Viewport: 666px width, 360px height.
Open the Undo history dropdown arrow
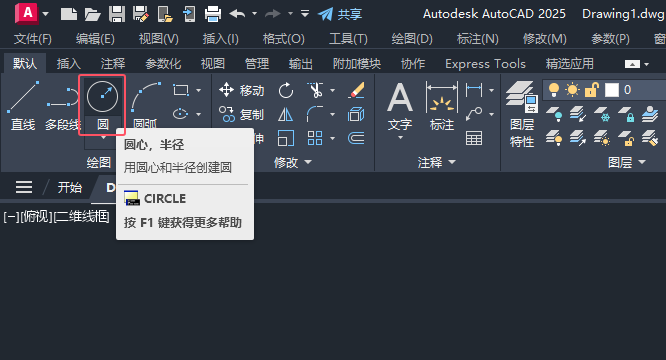coord(254,14)
